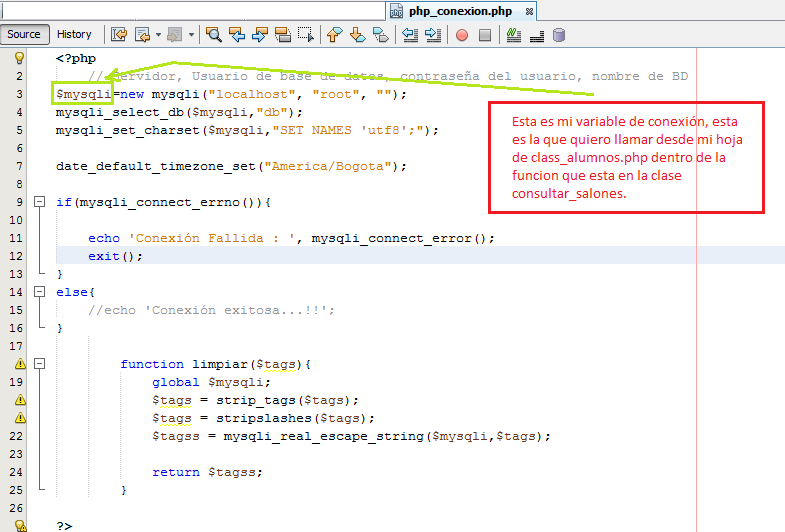The width and height of the screenshot is (785, 532).
Task: Click on "localhost" string in code
Action: pyautogui.click(x=251, y=94)
